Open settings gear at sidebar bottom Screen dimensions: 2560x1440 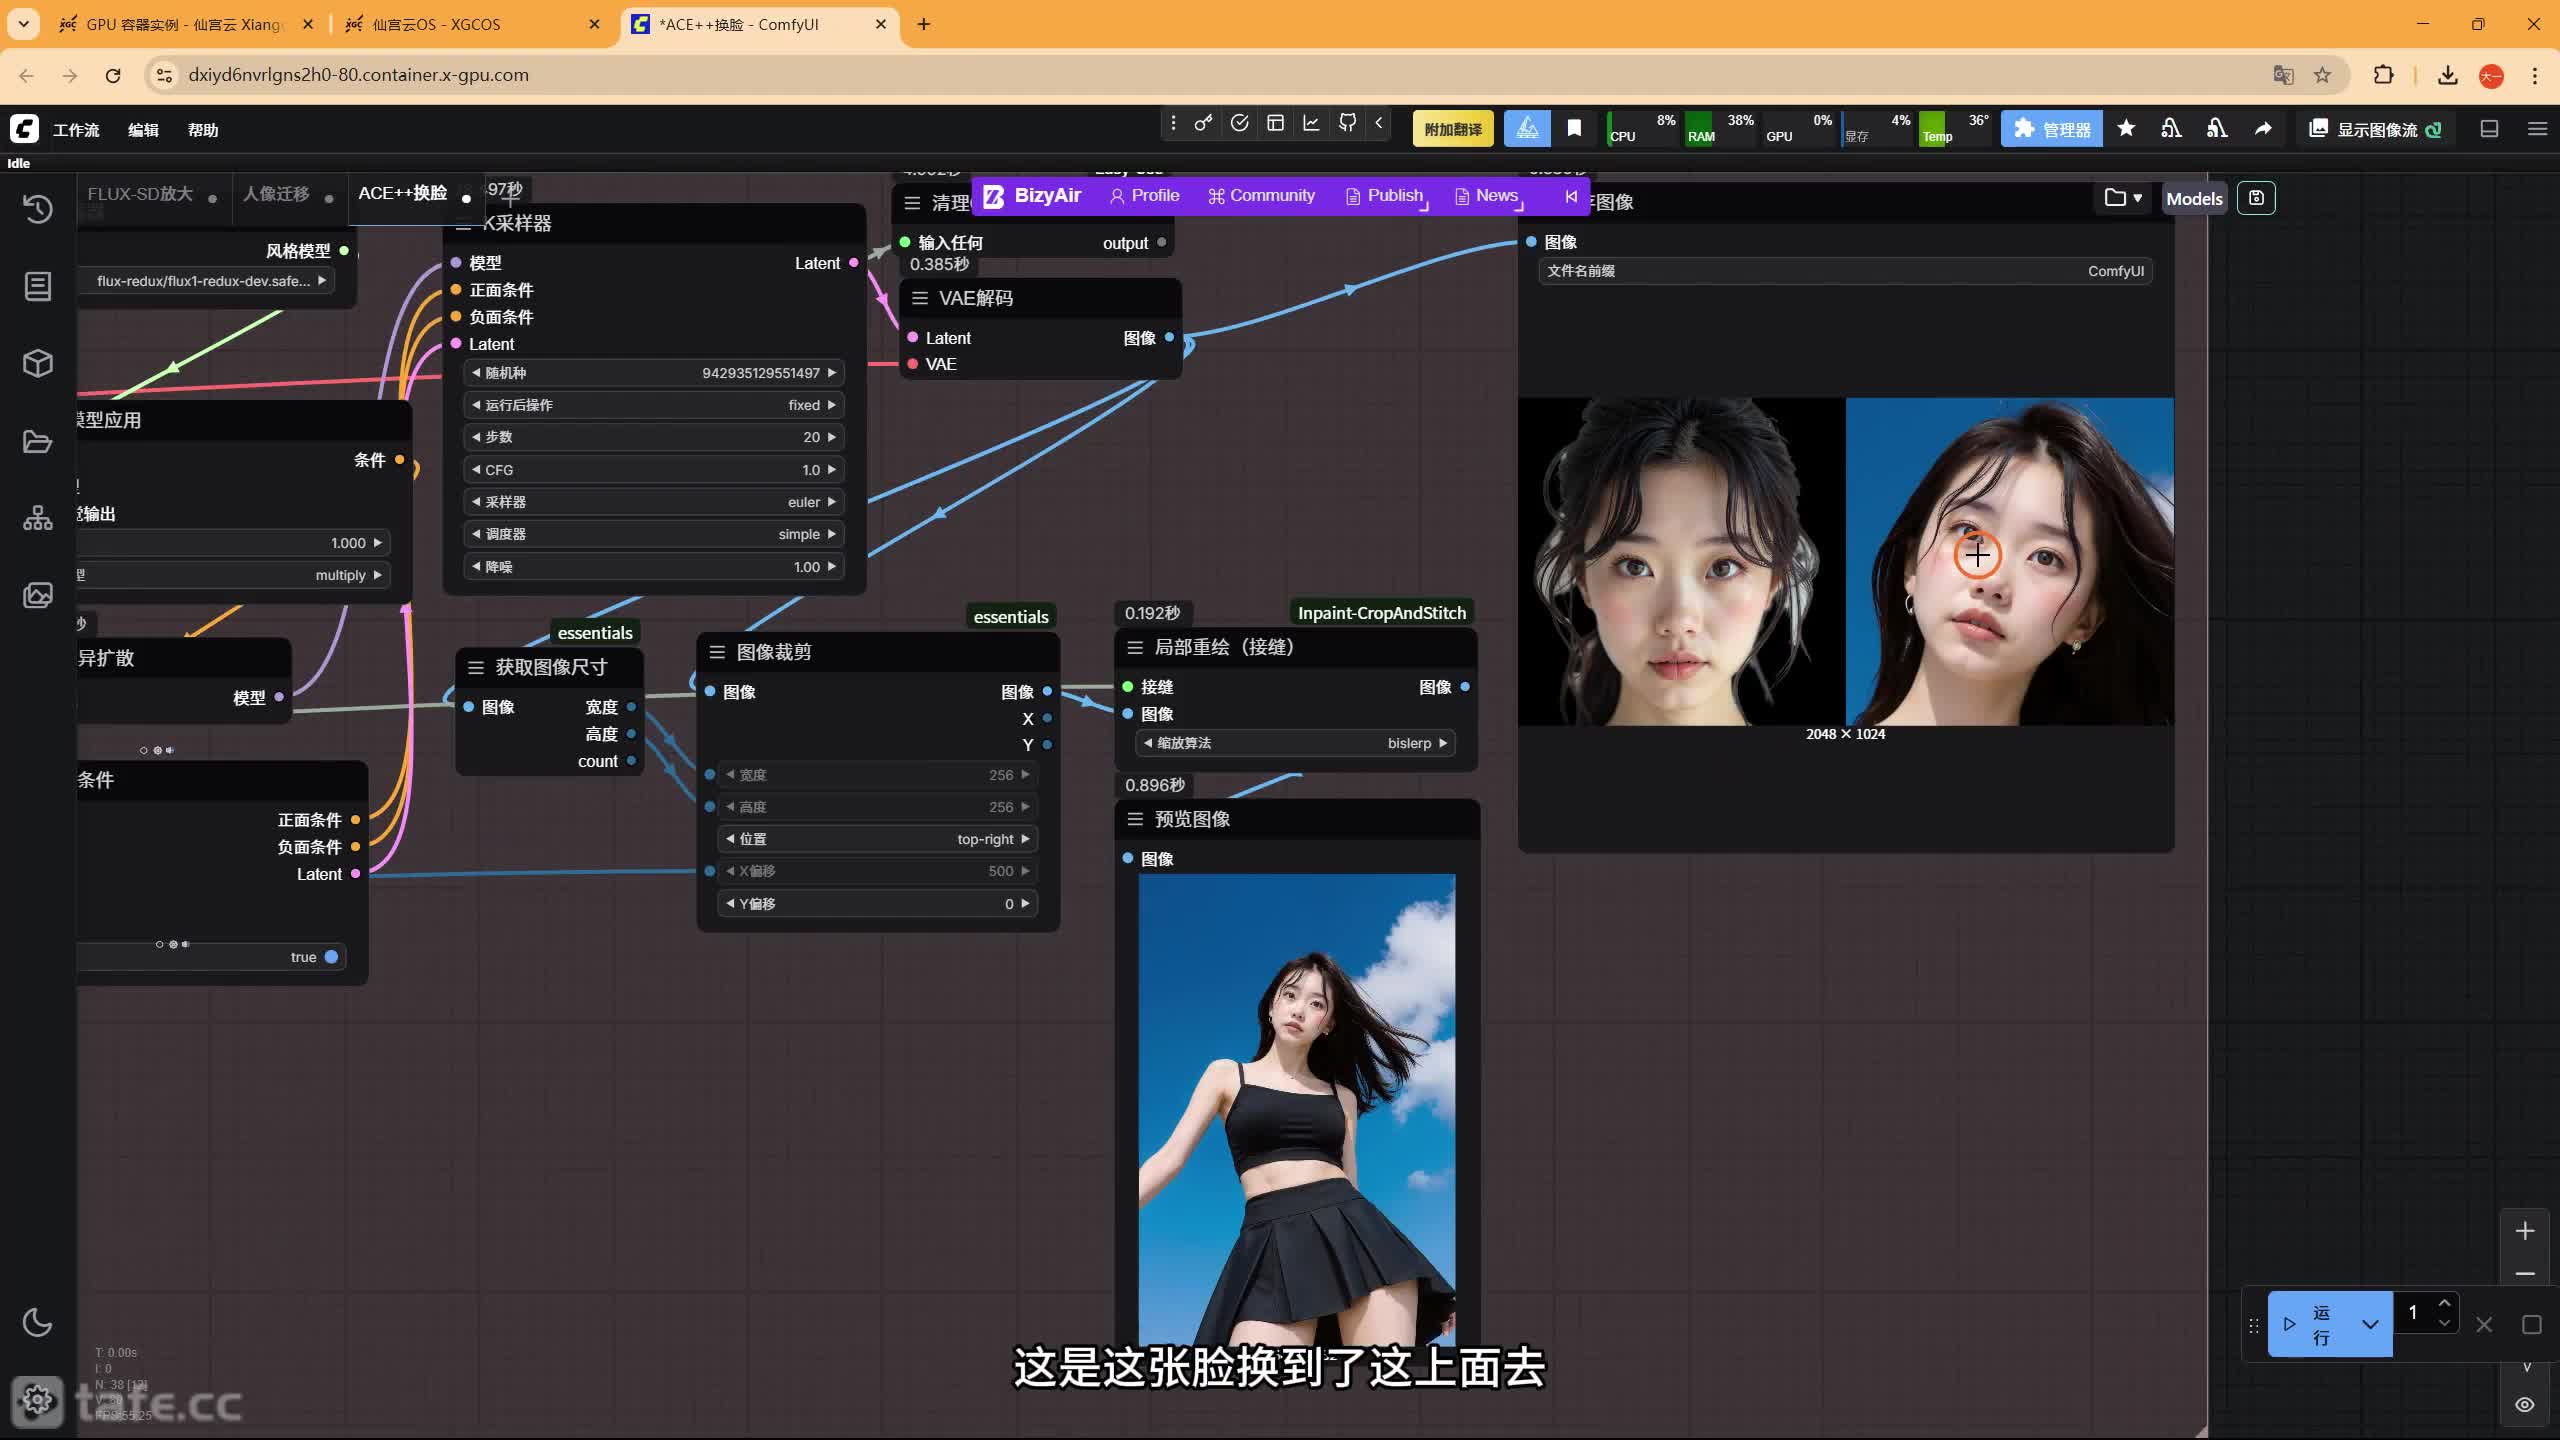pos(38,1400)
